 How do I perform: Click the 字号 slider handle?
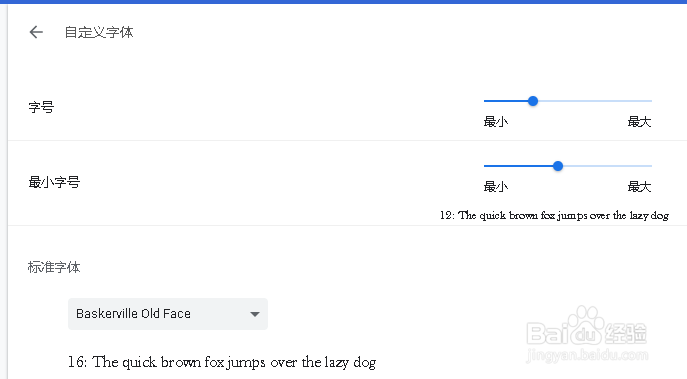tap(533, 101)
